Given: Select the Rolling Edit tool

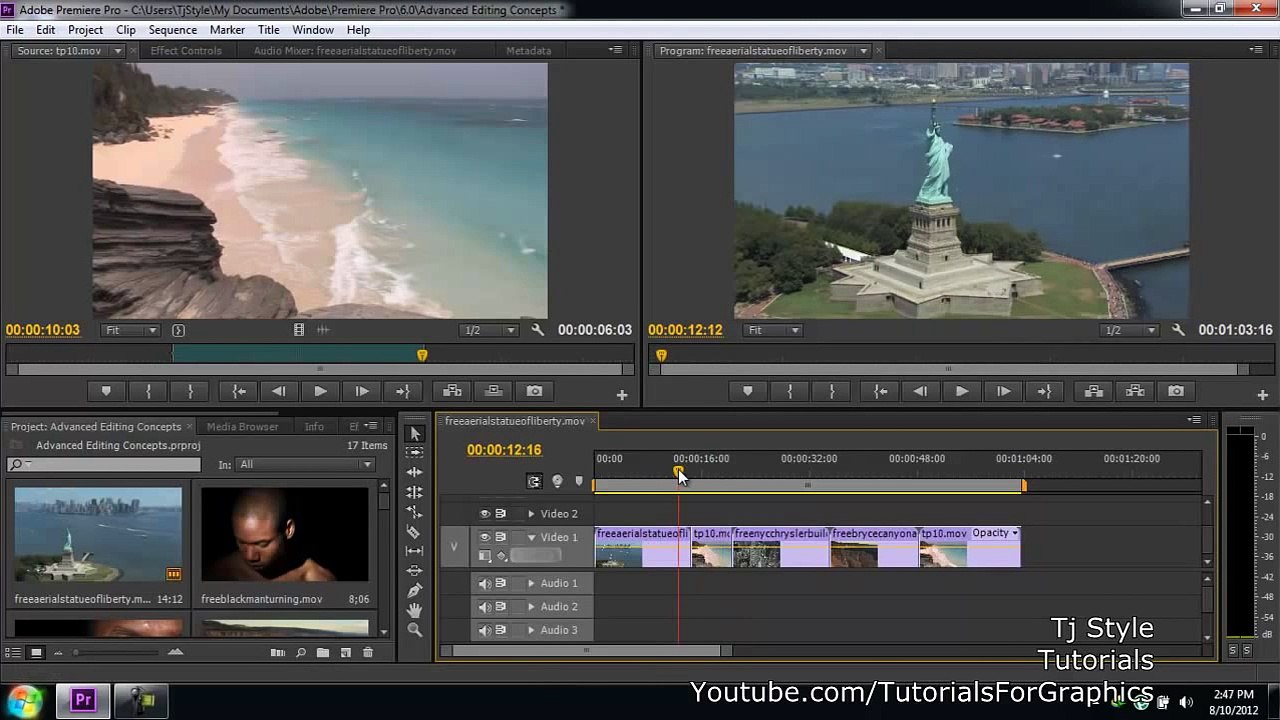Looking at the screenshot, I should [415, 492].
